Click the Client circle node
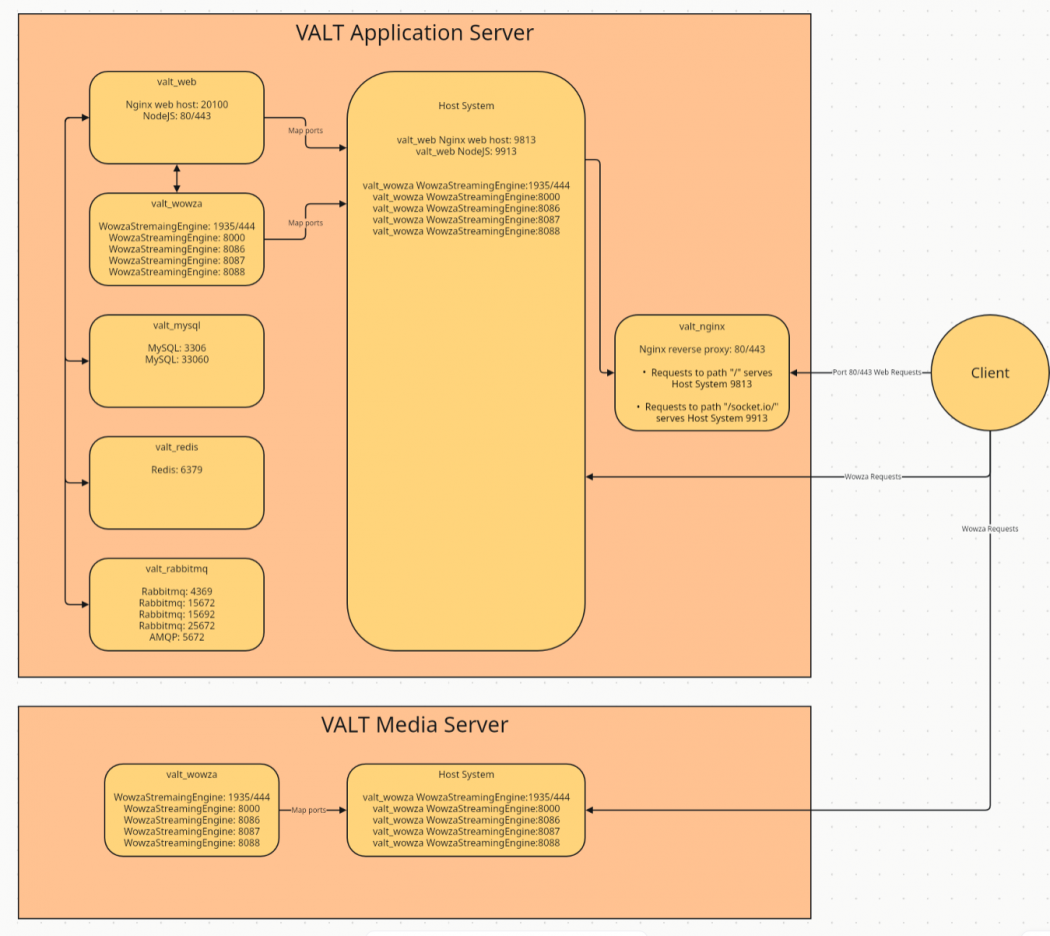1050x936 pixels. click(x=990, y=373)
